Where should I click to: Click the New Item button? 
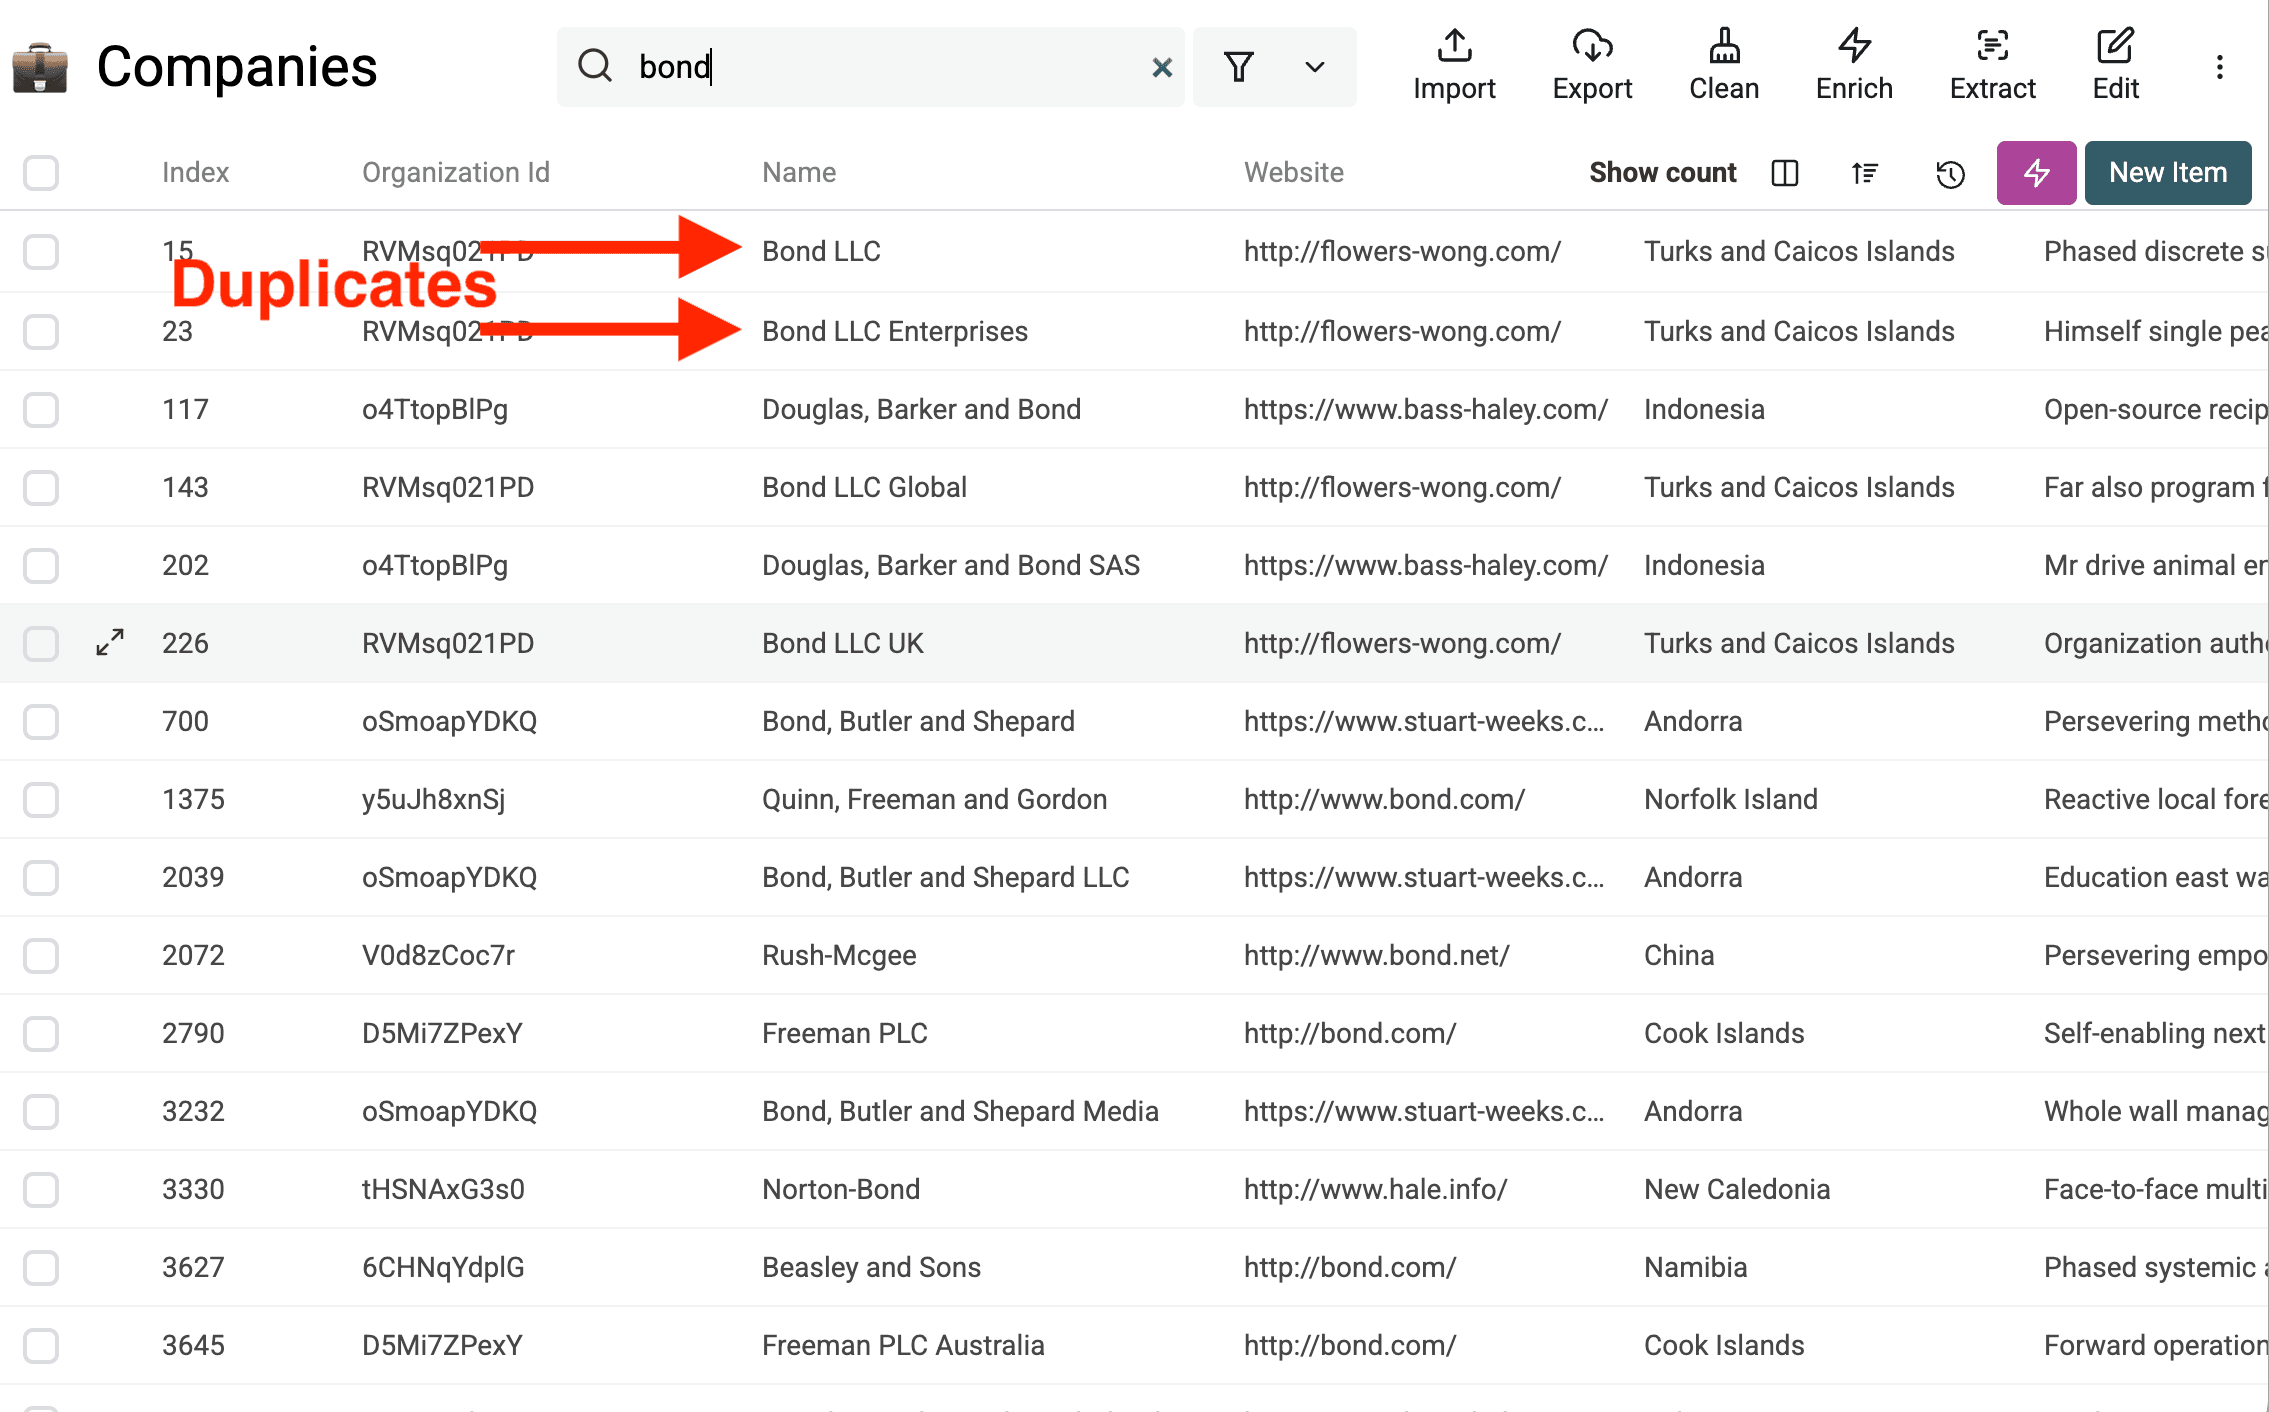click(2168, 172)
